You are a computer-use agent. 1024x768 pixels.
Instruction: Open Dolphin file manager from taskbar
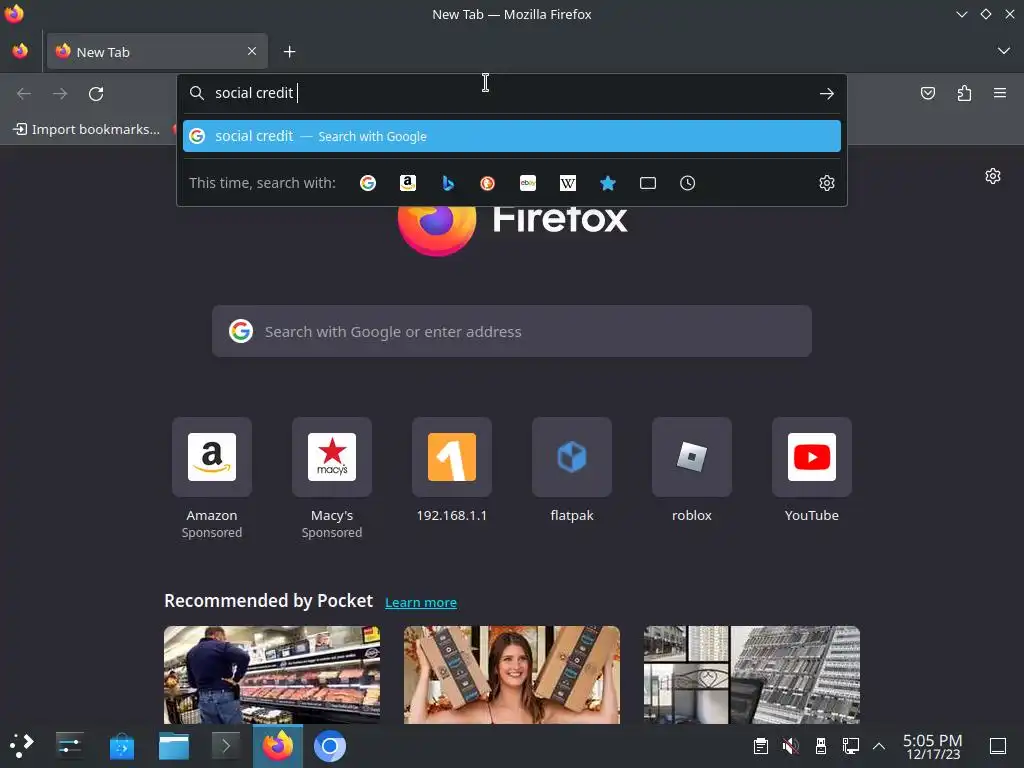click(x=174, y=746)
